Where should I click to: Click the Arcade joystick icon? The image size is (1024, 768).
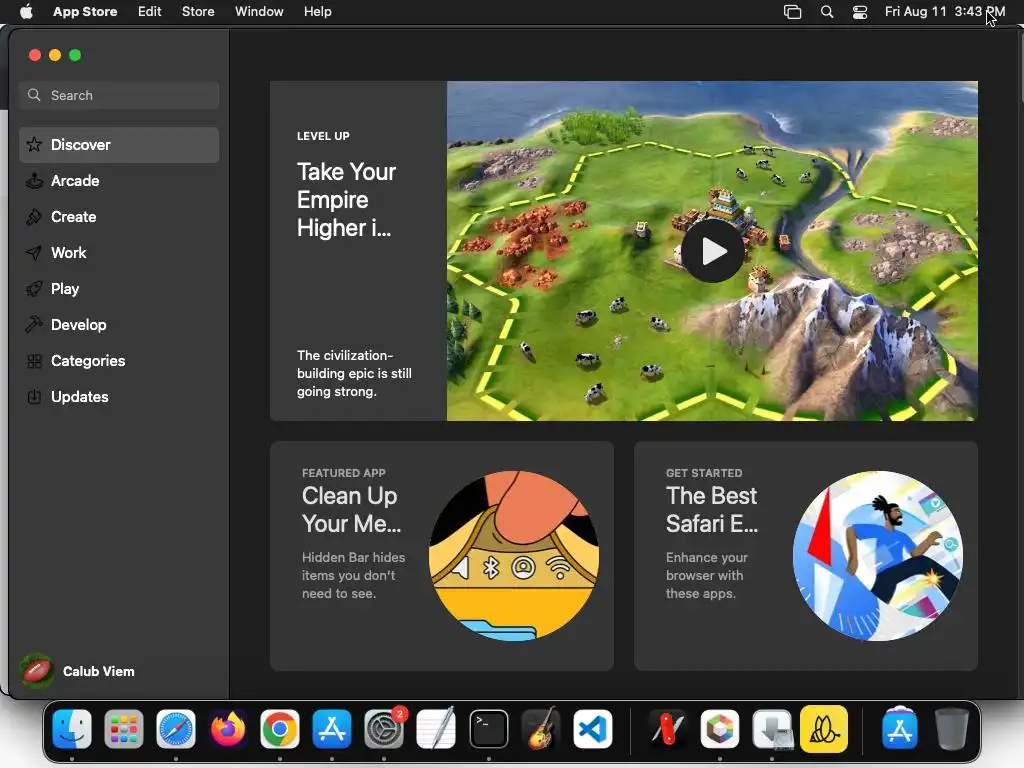34,181
